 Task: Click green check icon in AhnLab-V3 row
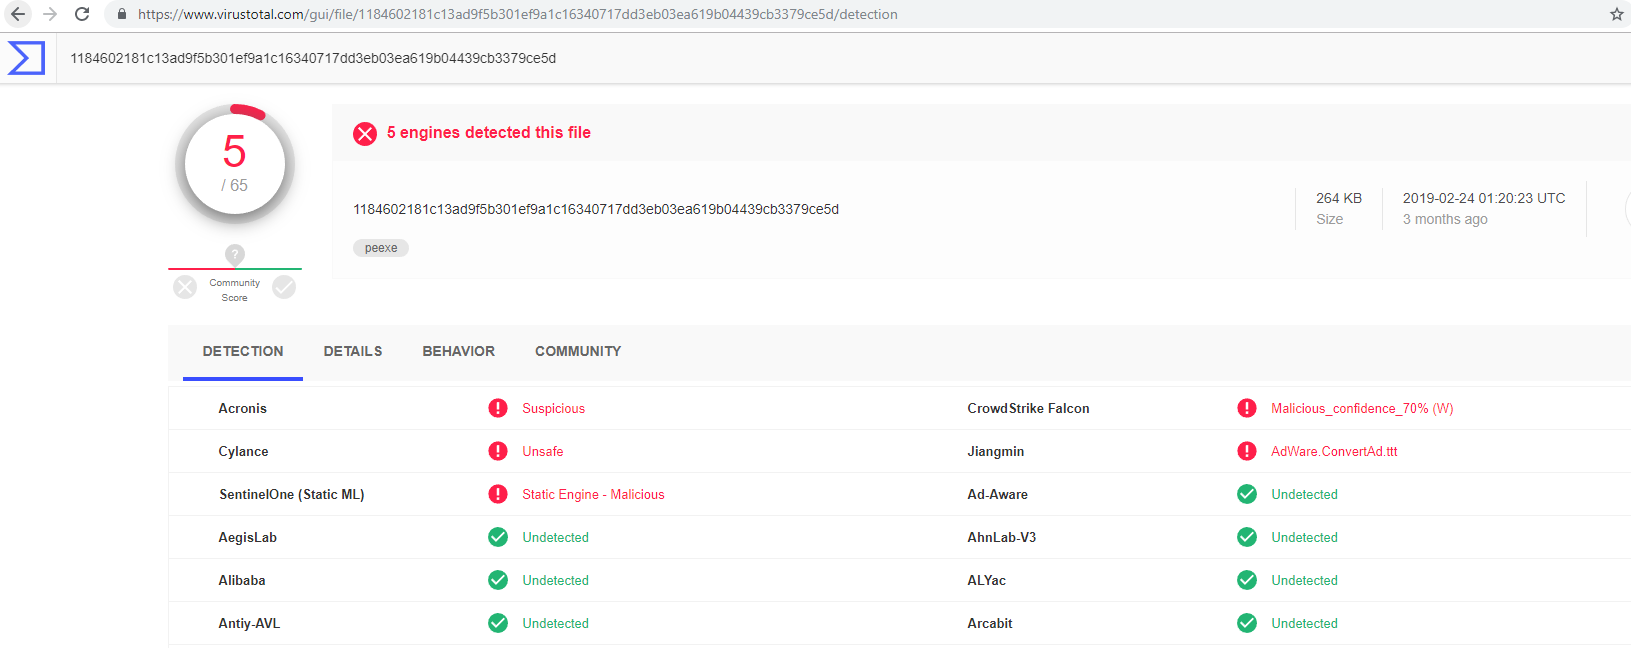click(1247, 537)
